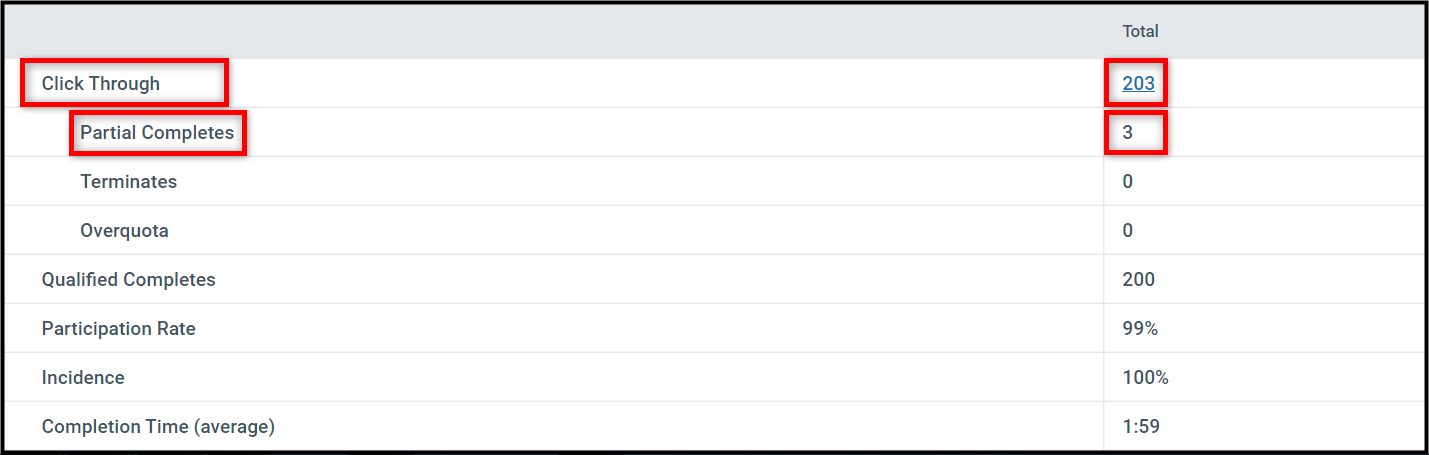Image resolution: width=1429 pixels, height=455 pixels.
Task: Click the Incidence row label
Action: click(x=83, y=378)
